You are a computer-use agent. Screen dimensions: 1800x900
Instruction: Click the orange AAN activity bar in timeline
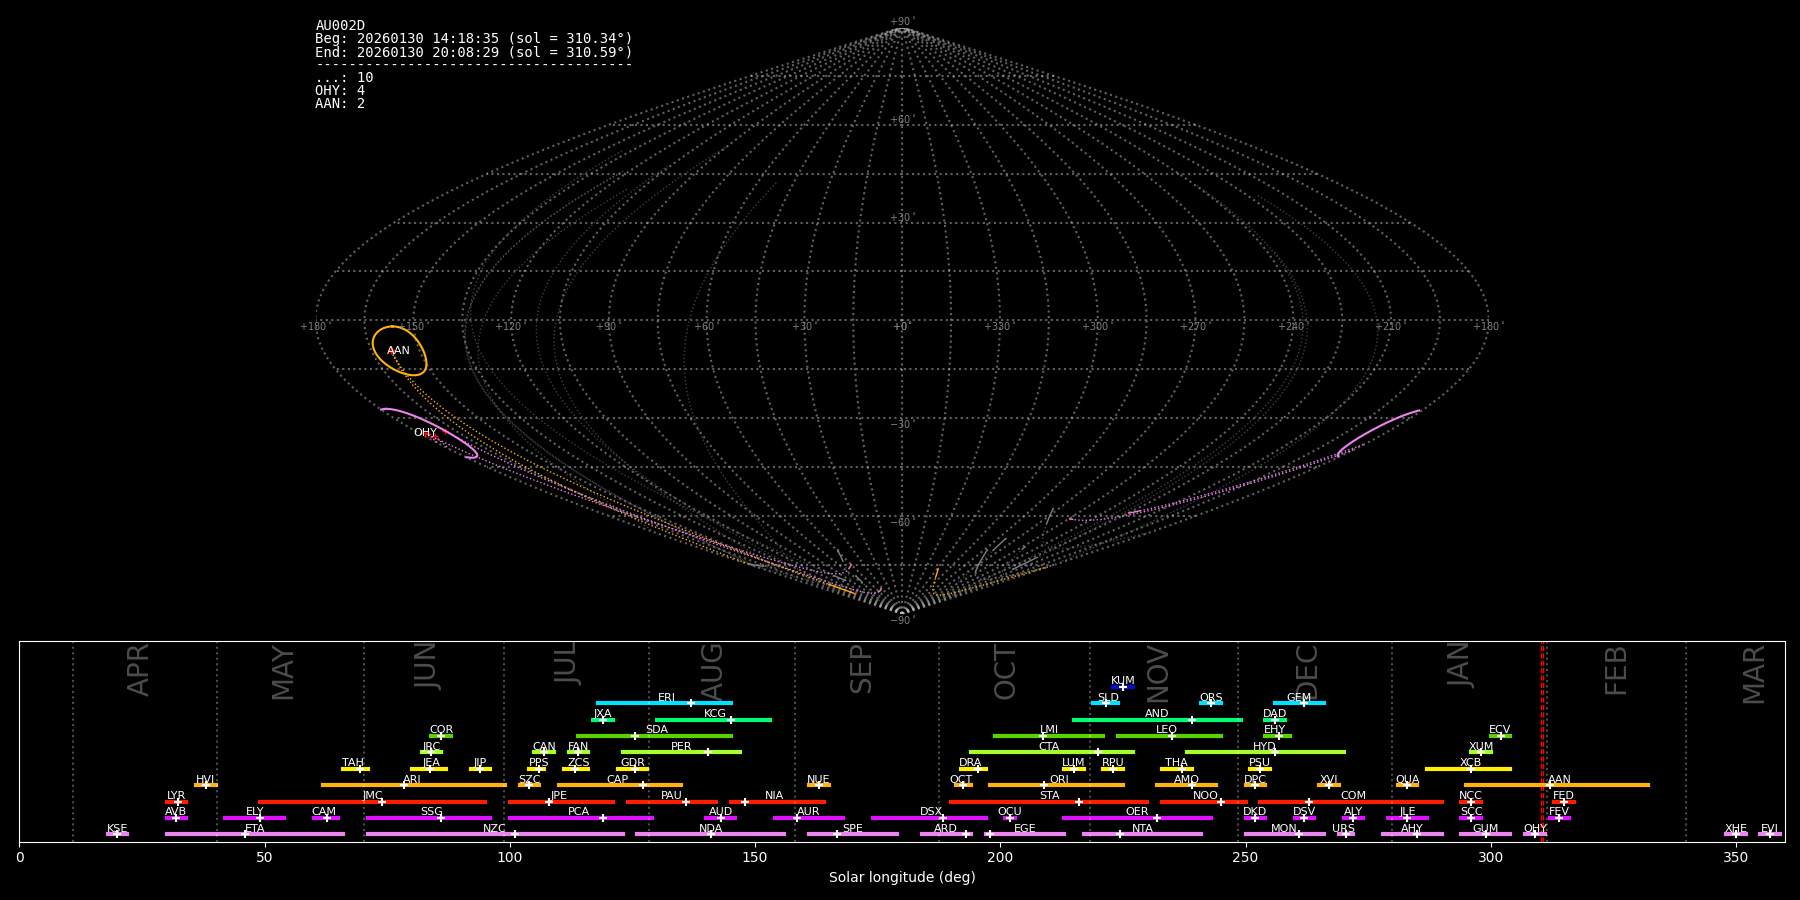[x=1557, y=785]
